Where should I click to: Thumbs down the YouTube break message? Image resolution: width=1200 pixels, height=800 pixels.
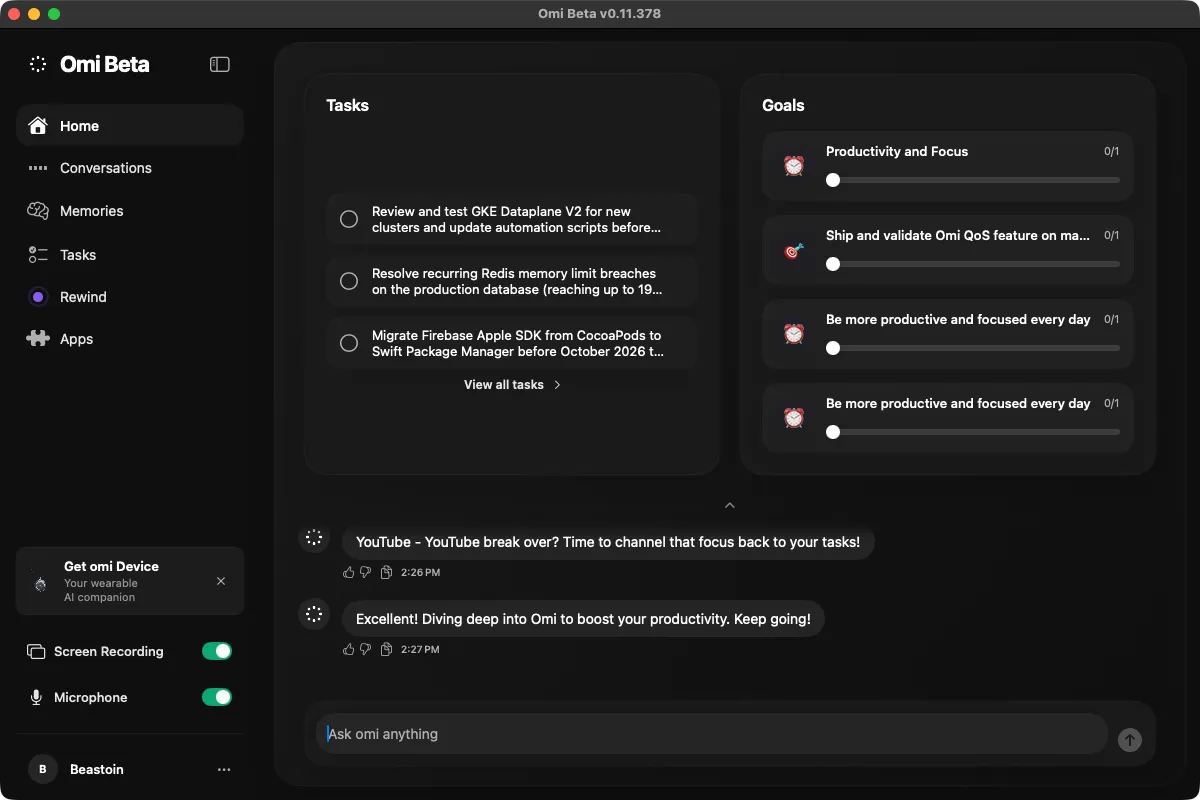[x=365, y=573]
